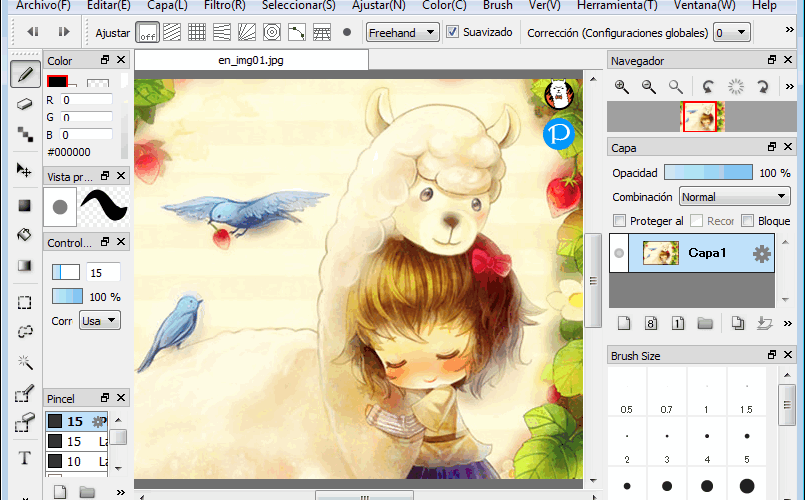Select the Text tool
Viewport: 805px width, 500px height.
pyautogui.click(x=25, y=457)
